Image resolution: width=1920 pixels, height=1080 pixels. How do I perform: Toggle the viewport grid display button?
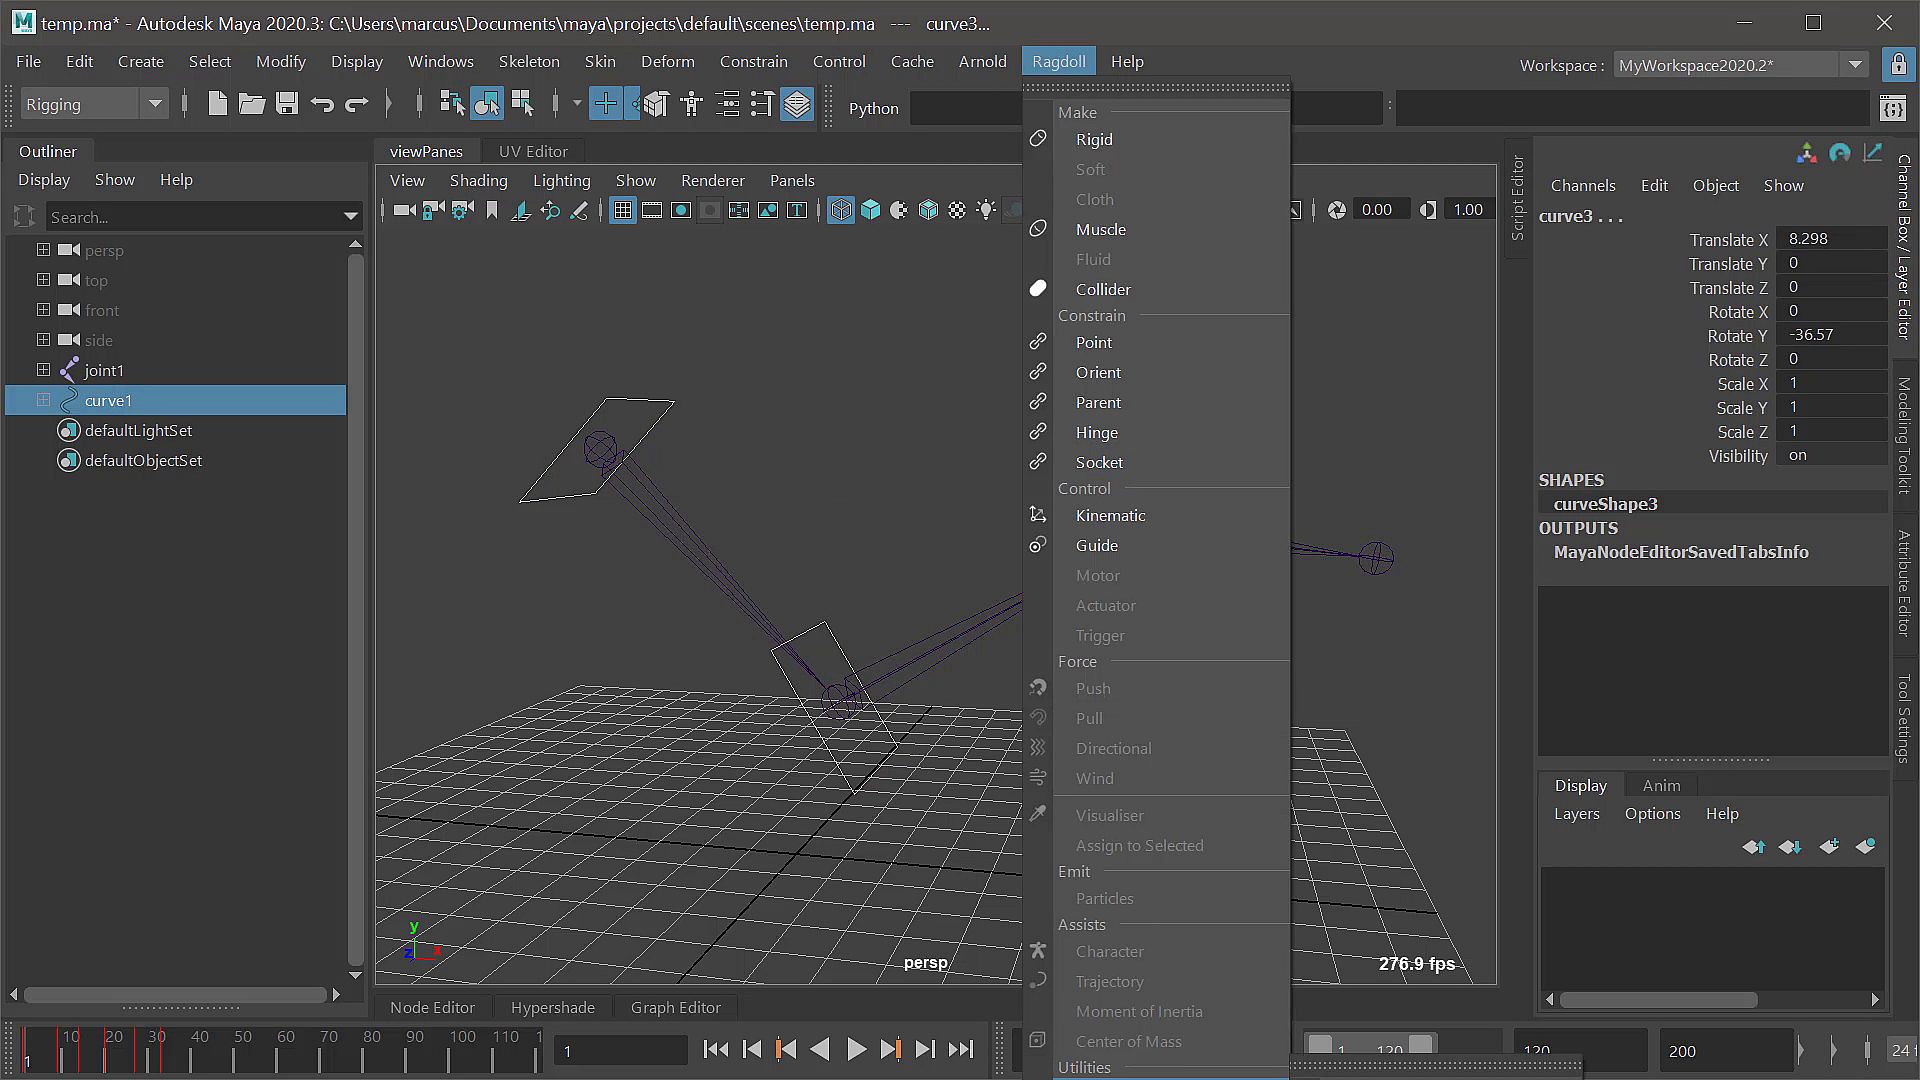click(623, 210)
